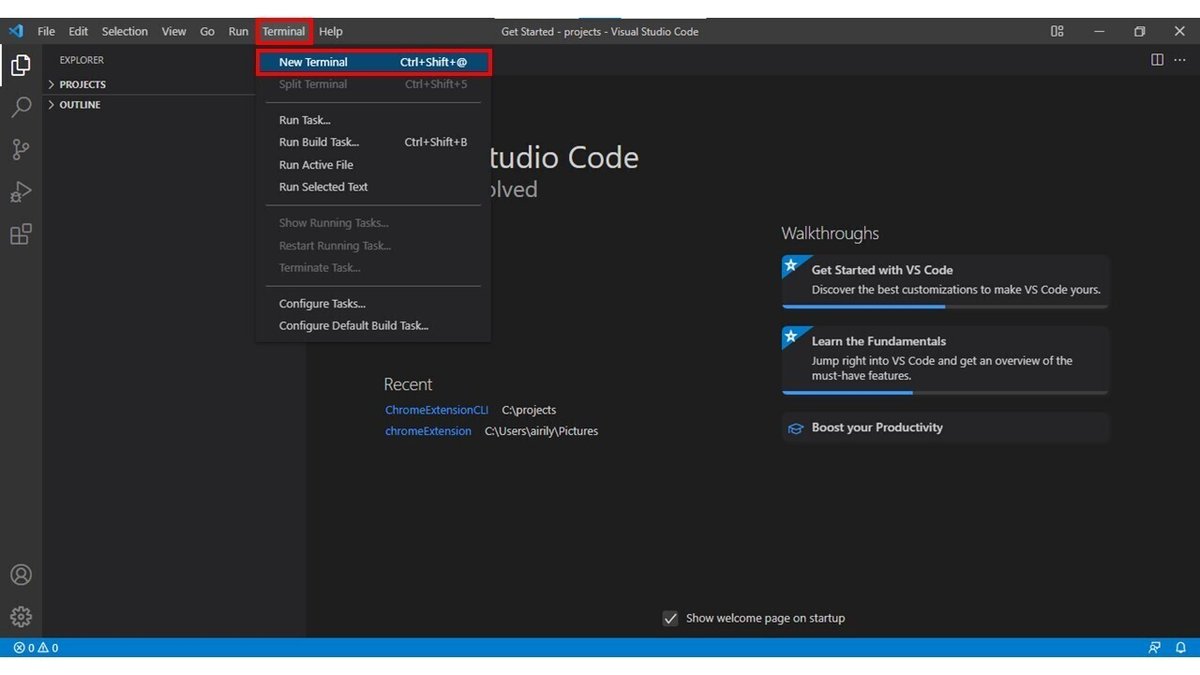Choose Configure Default Build Task... entry
Image resolution: width=1200 pixels, height=675 pixels.
(x=373, y=325)
